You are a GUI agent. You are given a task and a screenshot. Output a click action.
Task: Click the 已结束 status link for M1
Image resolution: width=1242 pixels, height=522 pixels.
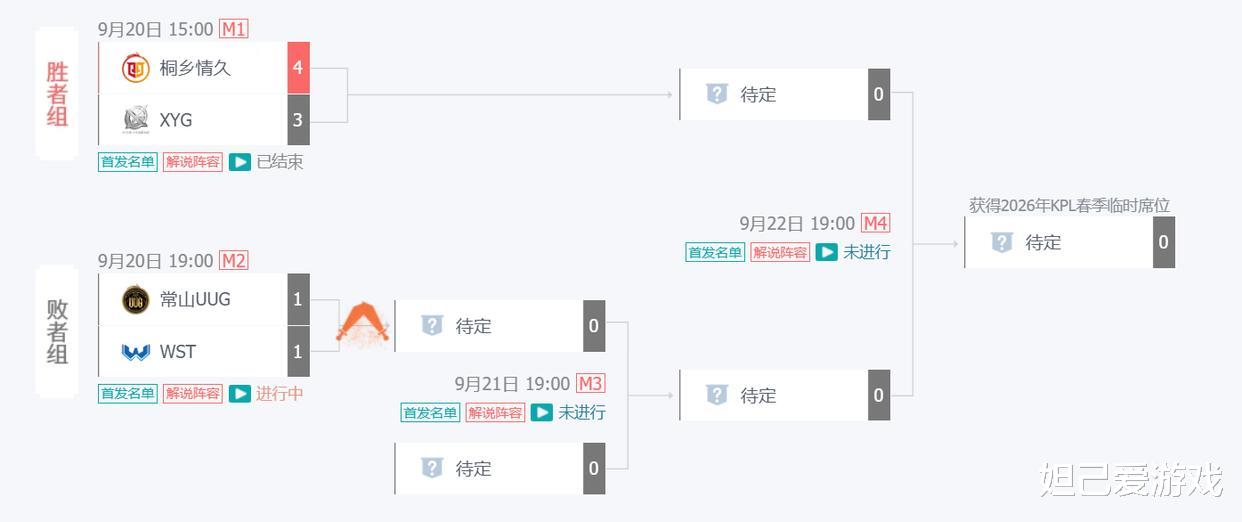pos(280,162)
